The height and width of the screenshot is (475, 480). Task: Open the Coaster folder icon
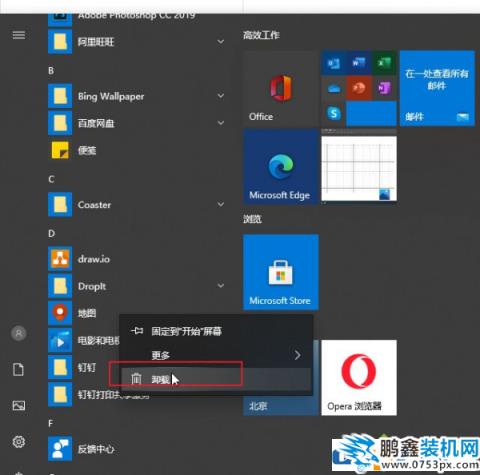60,204
